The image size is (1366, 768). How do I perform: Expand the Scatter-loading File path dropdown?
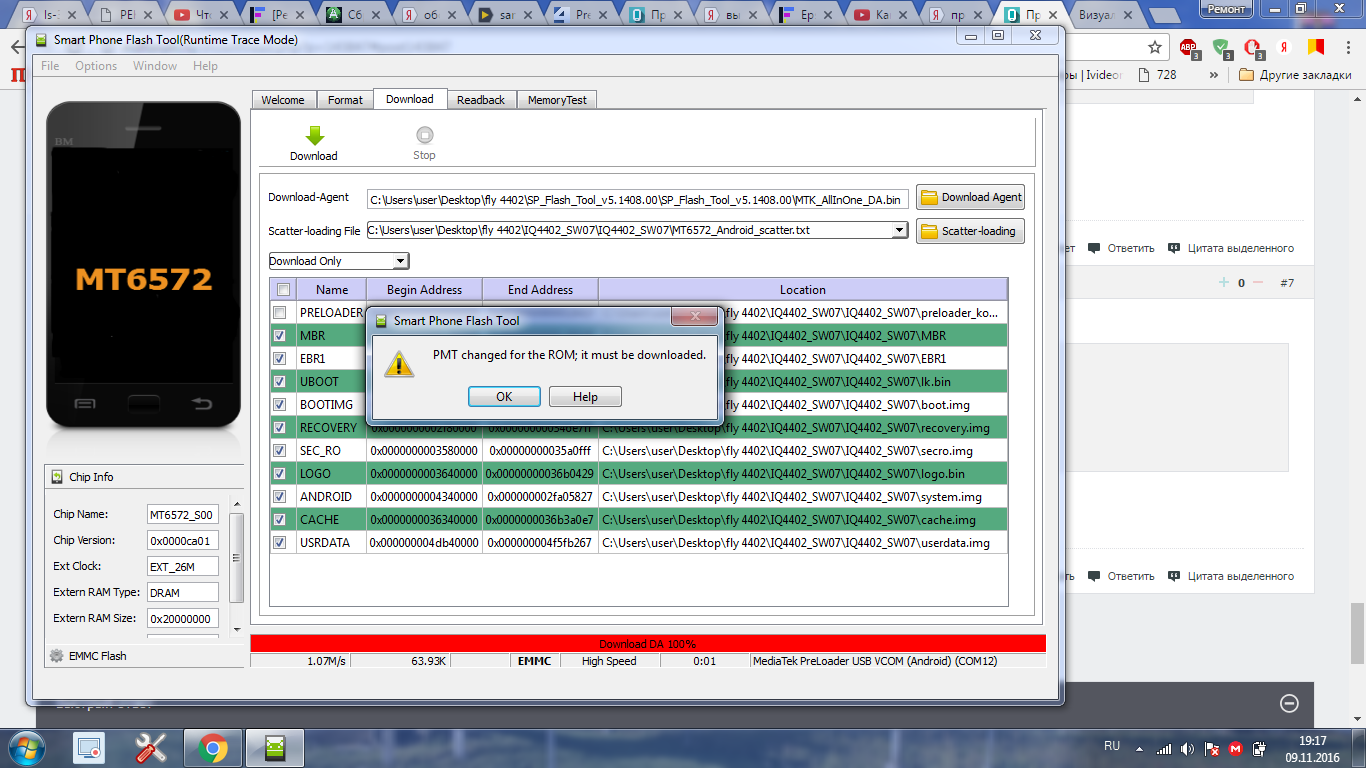(899, 231)
